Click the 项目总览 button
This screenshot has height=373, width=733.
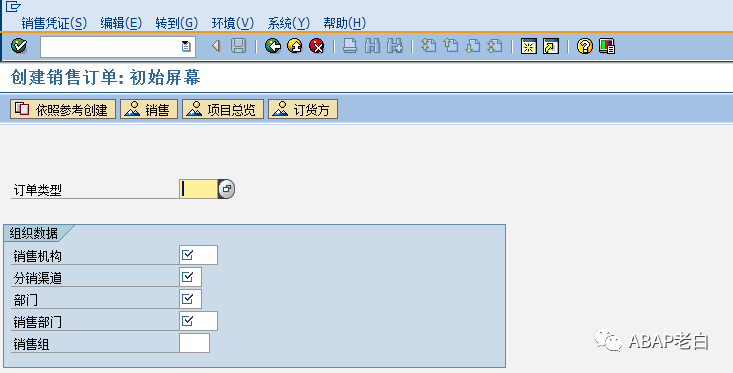click(x=223, y=109)
